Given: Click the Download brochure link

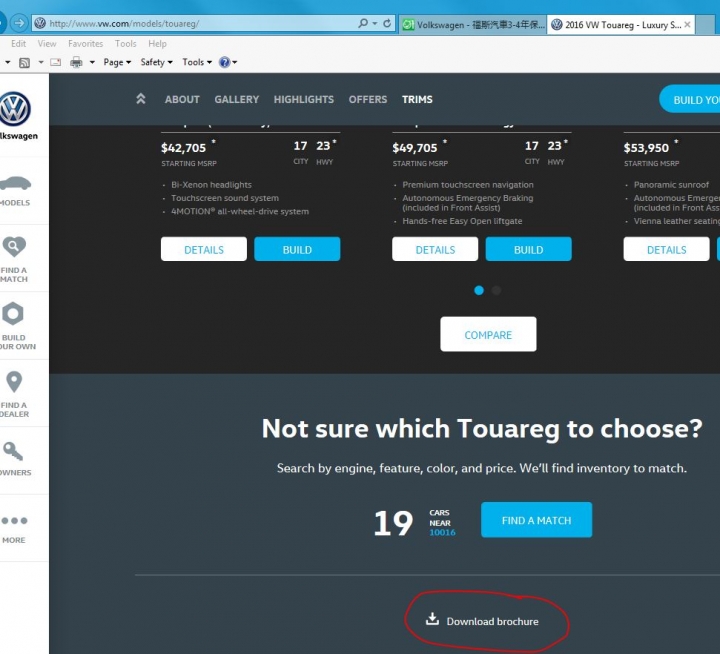Looking at the screenshot, I should [x=492, y=621].
